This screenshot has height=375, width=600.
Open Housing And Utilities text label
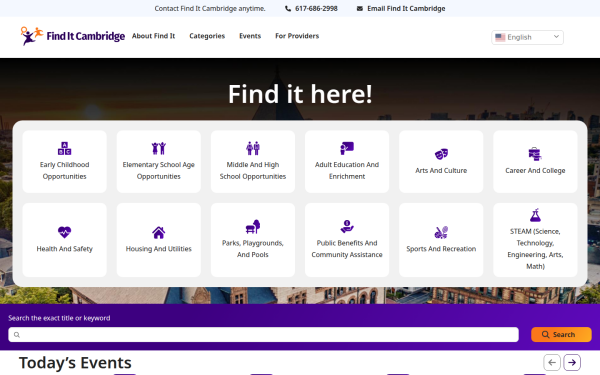(x=158, y=249)
